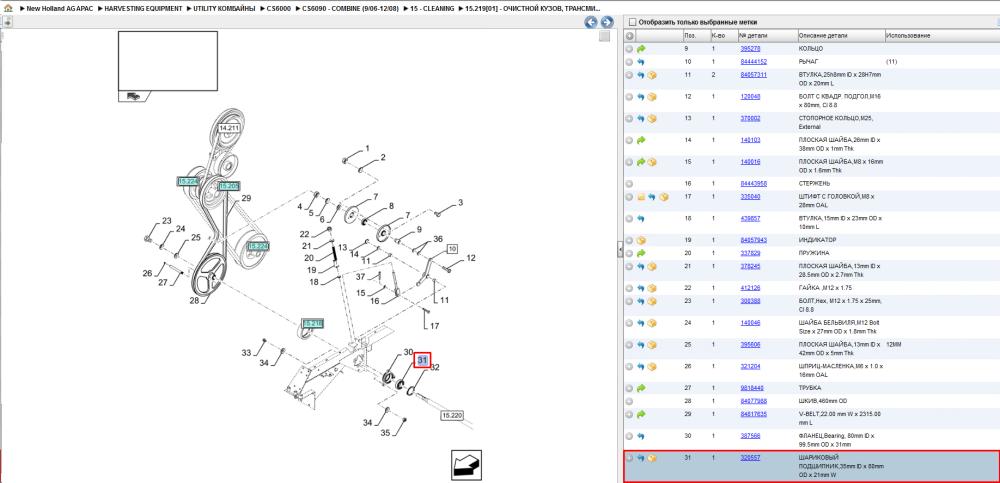Click package box icon on row 15

click(652, 162)
